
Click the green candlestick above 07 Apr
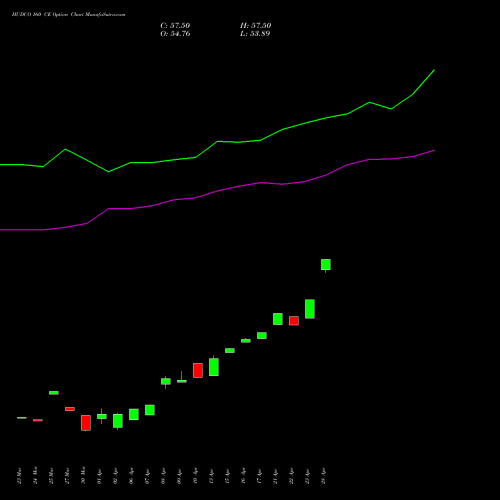coord(150,410)
